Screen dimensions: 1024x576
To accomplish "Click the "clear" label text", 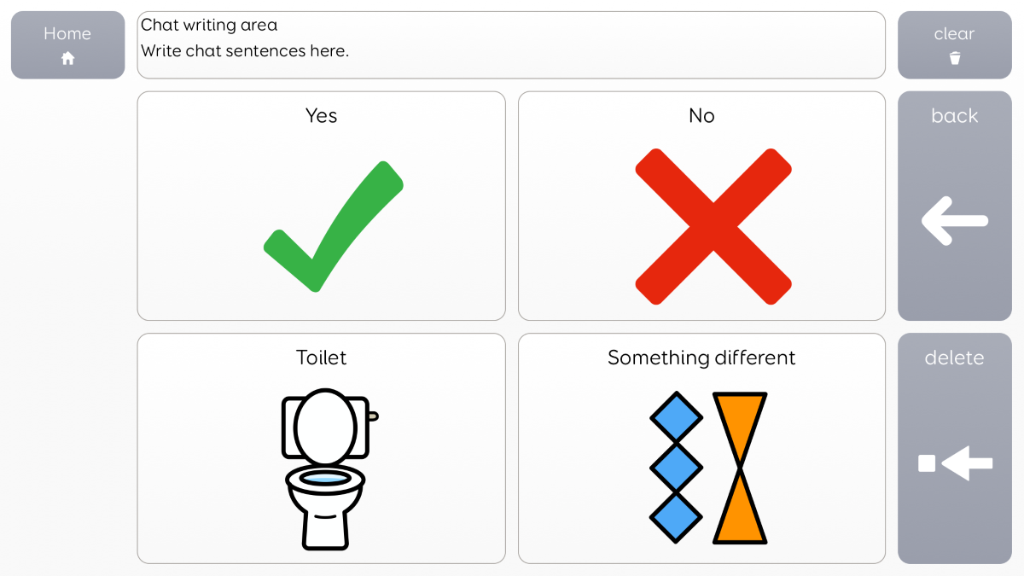I will (954, 33).
